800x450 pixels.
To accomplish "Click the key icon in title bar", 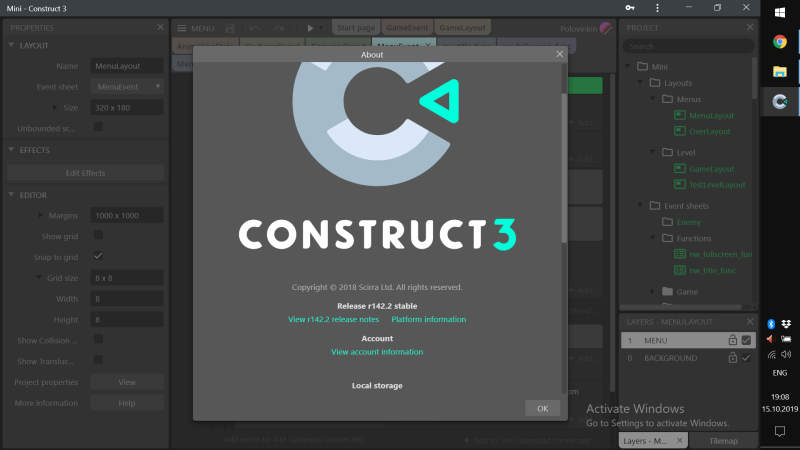I will coord(630,8).
